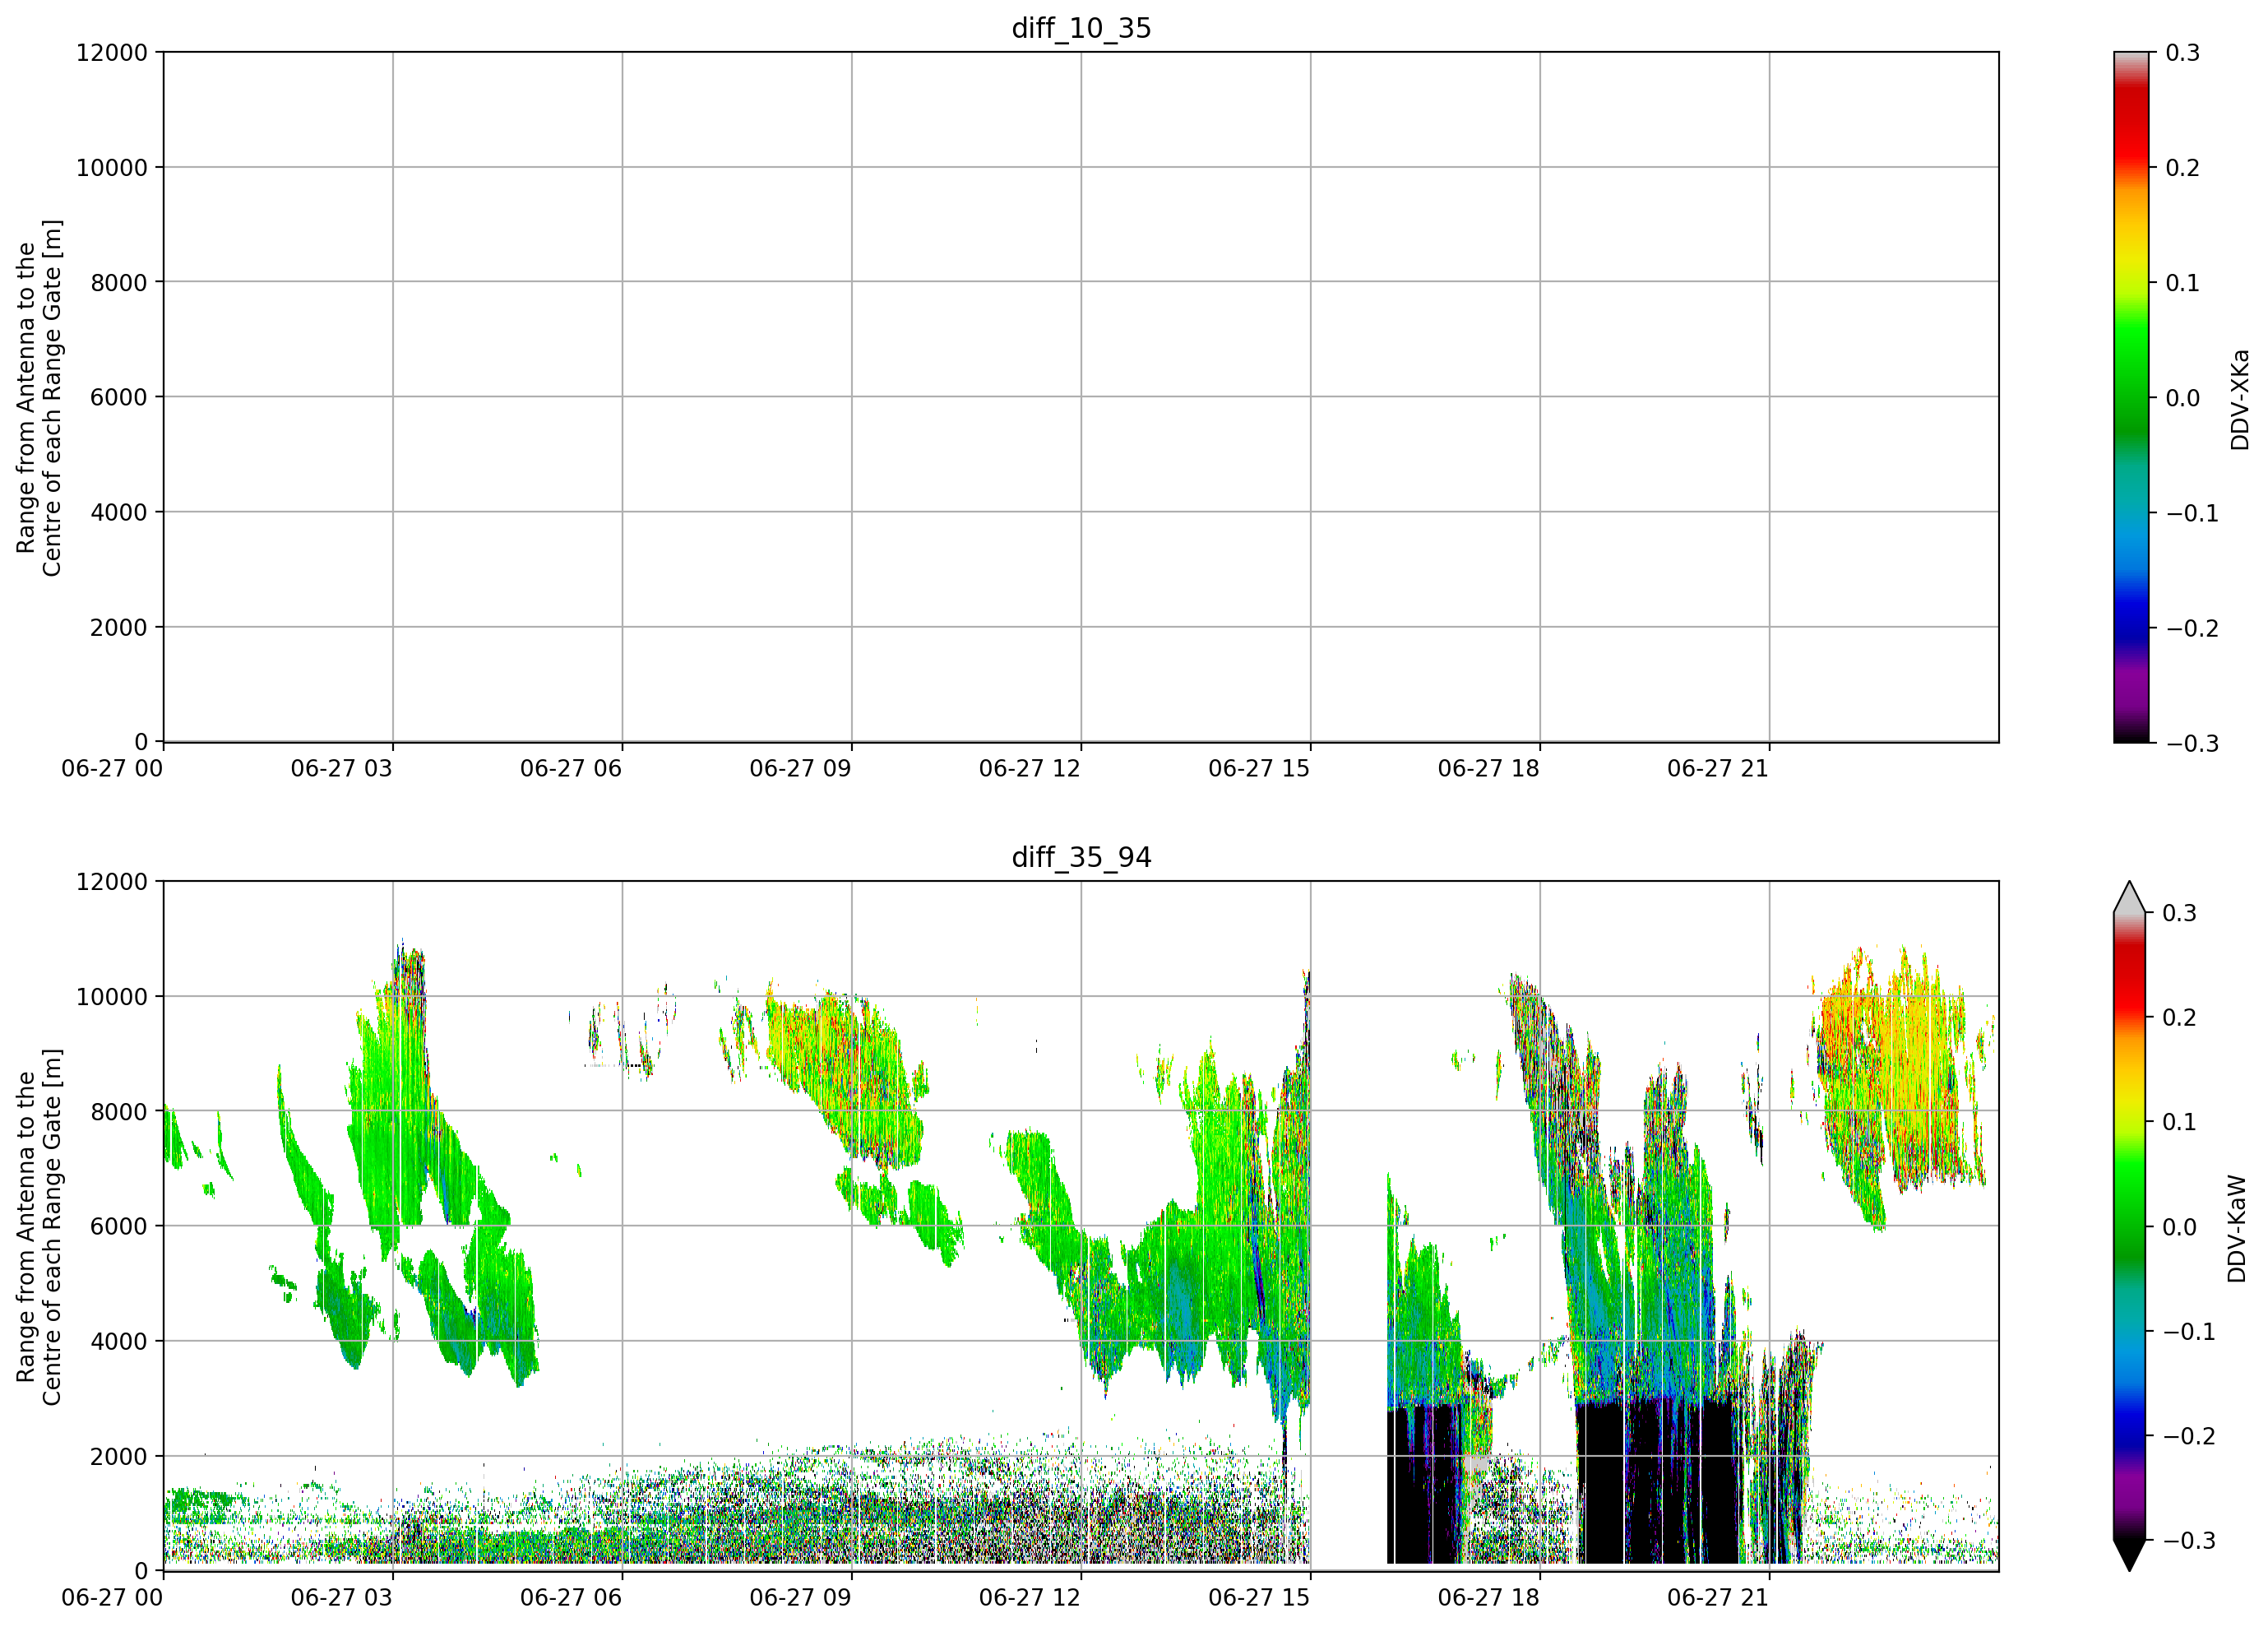This screenshot has height=1627, width=2268.
Task: Click the 0.2 tick on the DDV-KaW colorbar
Action: click(x=2180, y=1017)
